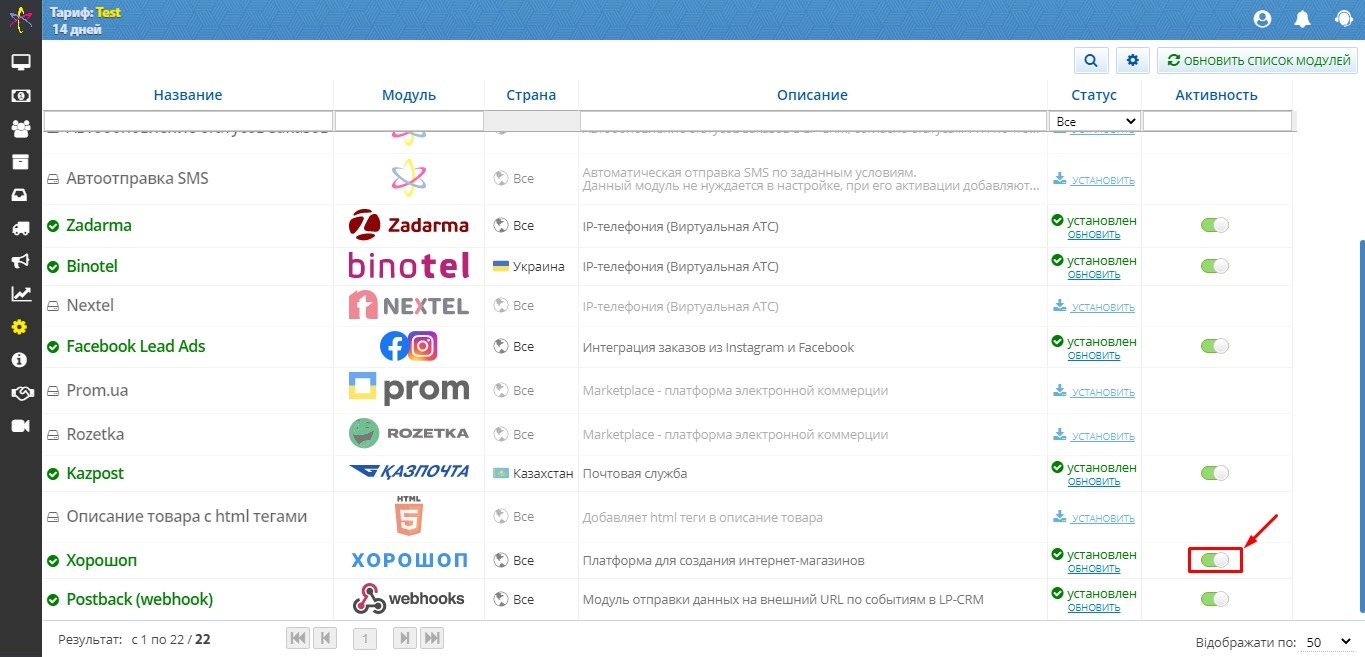Image resolution: width=1365 pixels, height=657 pixels.
Task: Click the LP-CRM logo in top-left corner
Action: (20, 18)
